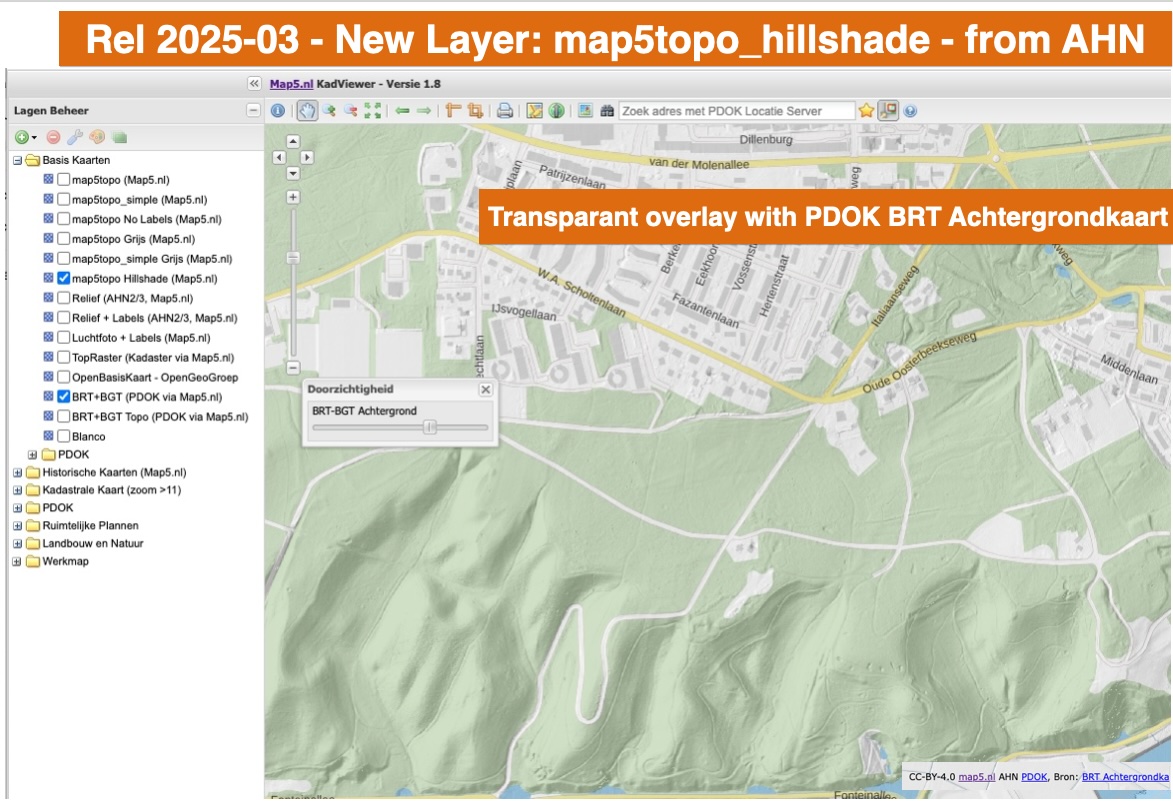Viewport: 1173px width, 802px height.
Task: Pan the map east with right arrow
Action: click(307, 157)
